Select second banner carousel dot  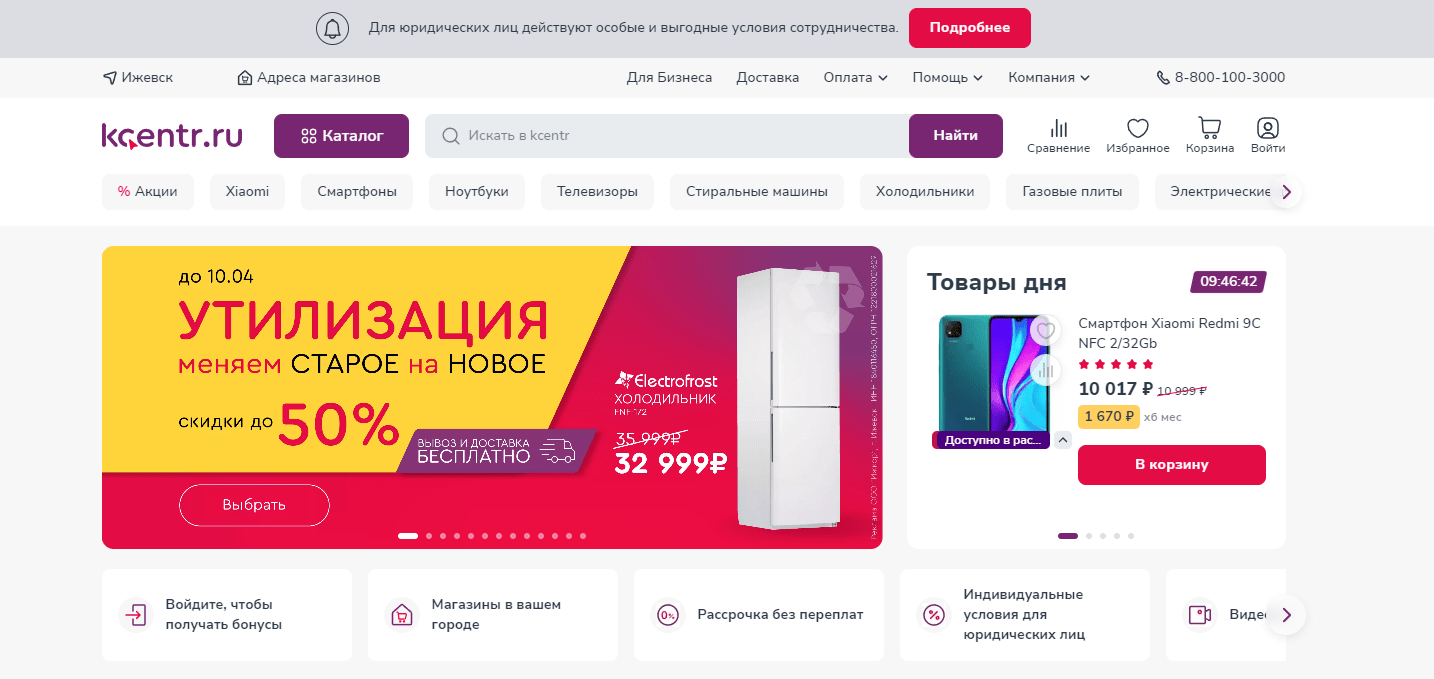(x=429, y=536)
